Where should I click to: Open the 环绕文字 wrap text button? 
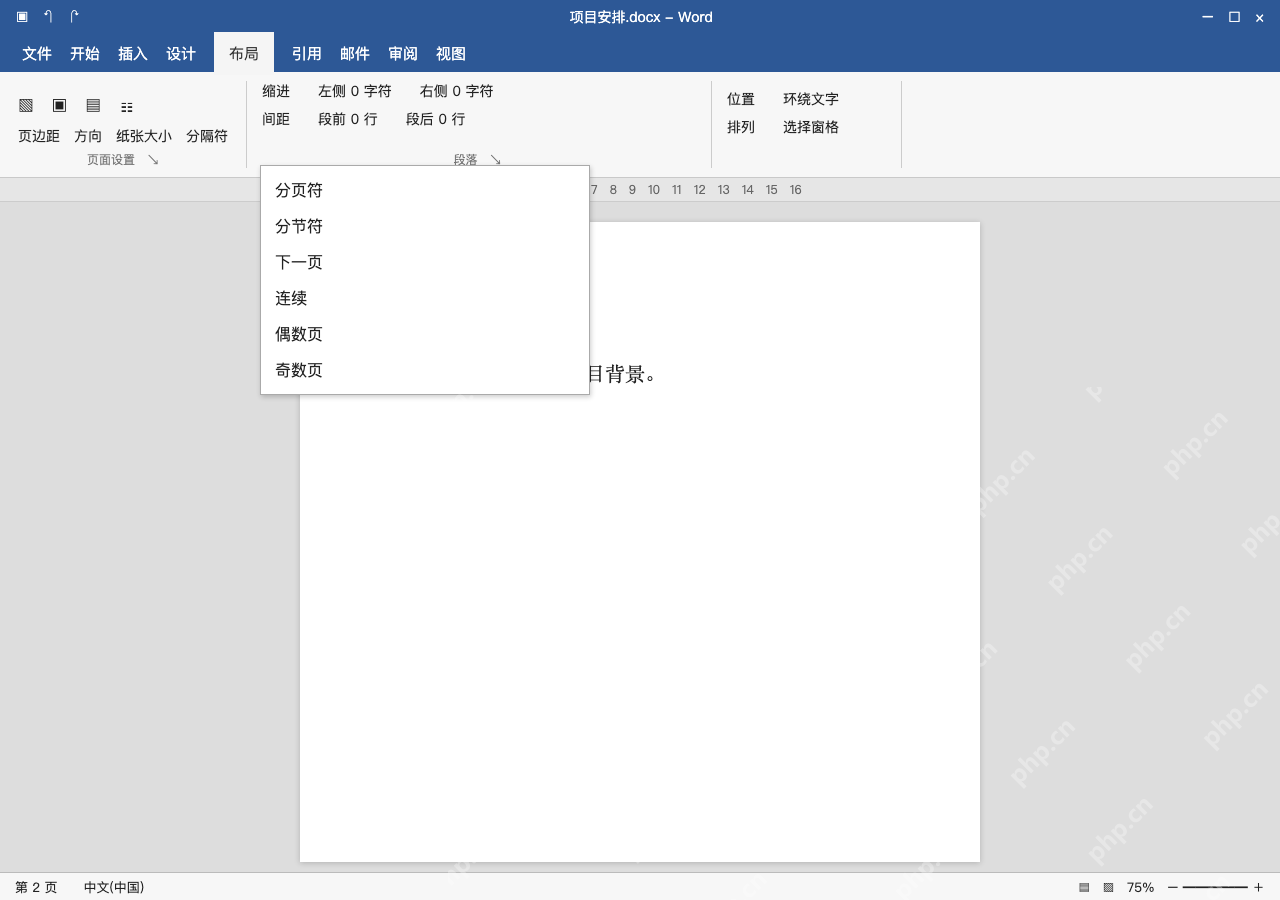click(x=811, y=99)
